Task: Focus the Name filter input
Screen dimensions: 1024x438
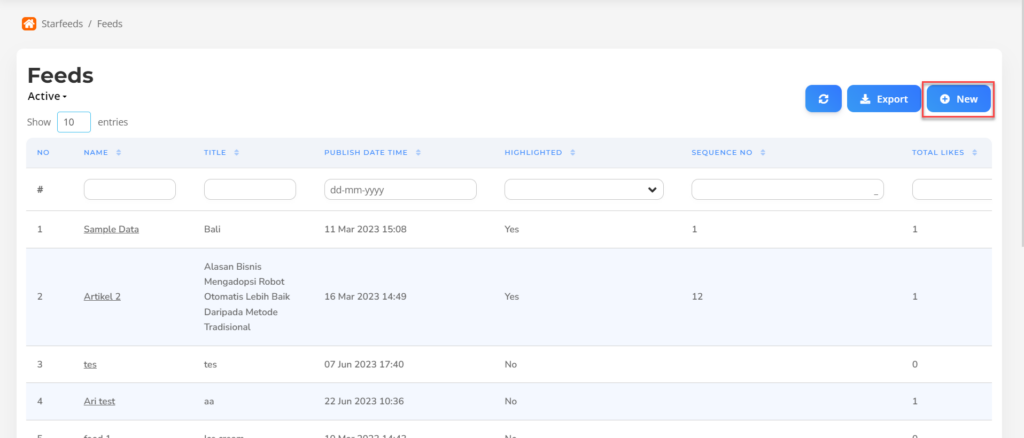Action: coord(129,189)
